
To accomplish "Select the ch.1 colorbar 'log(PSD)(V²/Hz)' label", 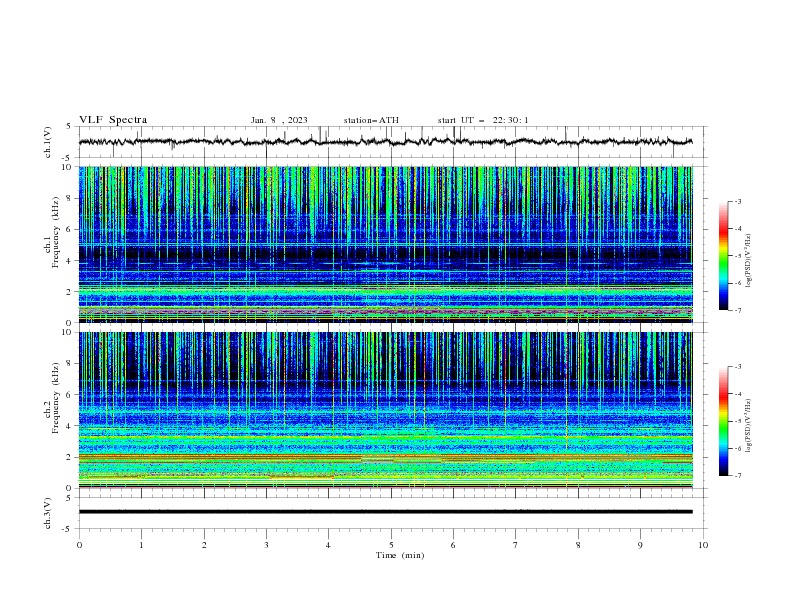I will [x=749, y=261].
